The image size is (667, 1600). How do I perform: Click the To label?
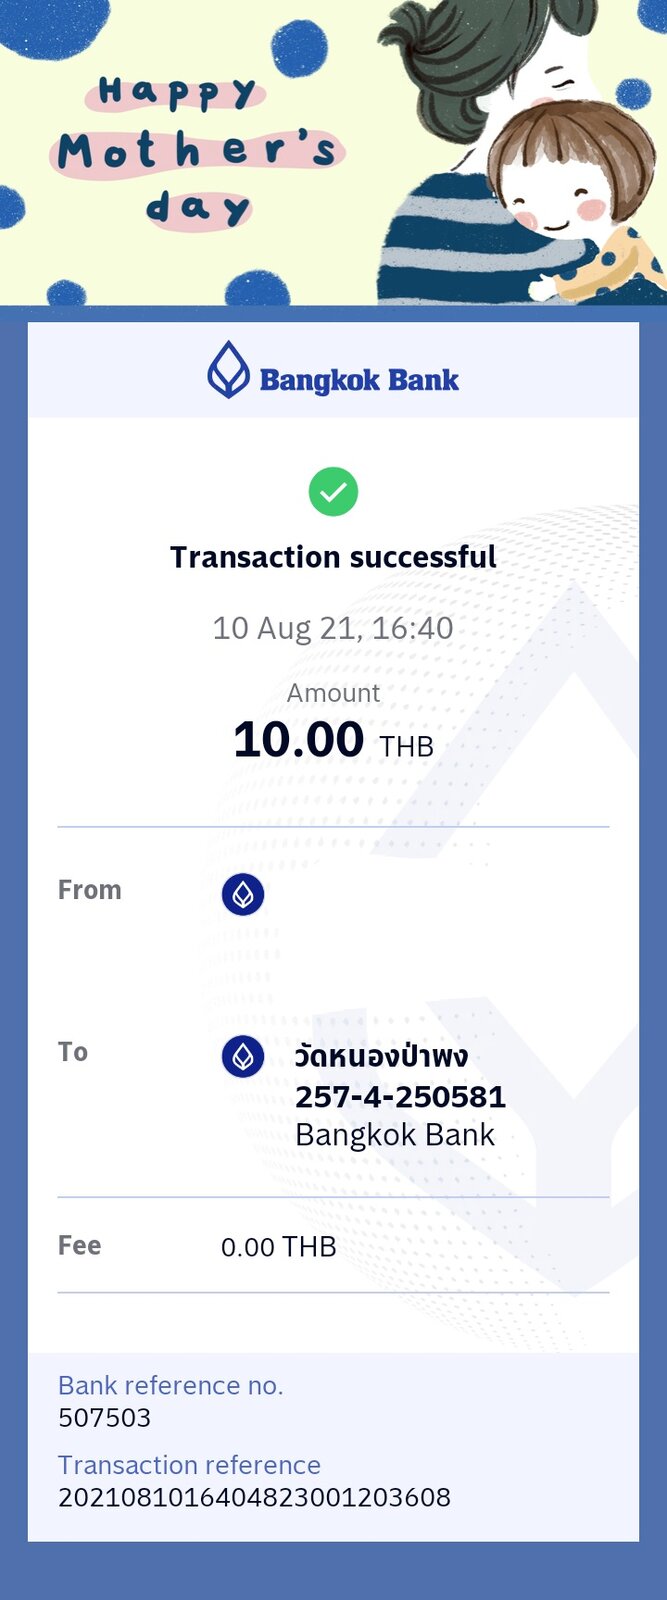coord(73,1052)
